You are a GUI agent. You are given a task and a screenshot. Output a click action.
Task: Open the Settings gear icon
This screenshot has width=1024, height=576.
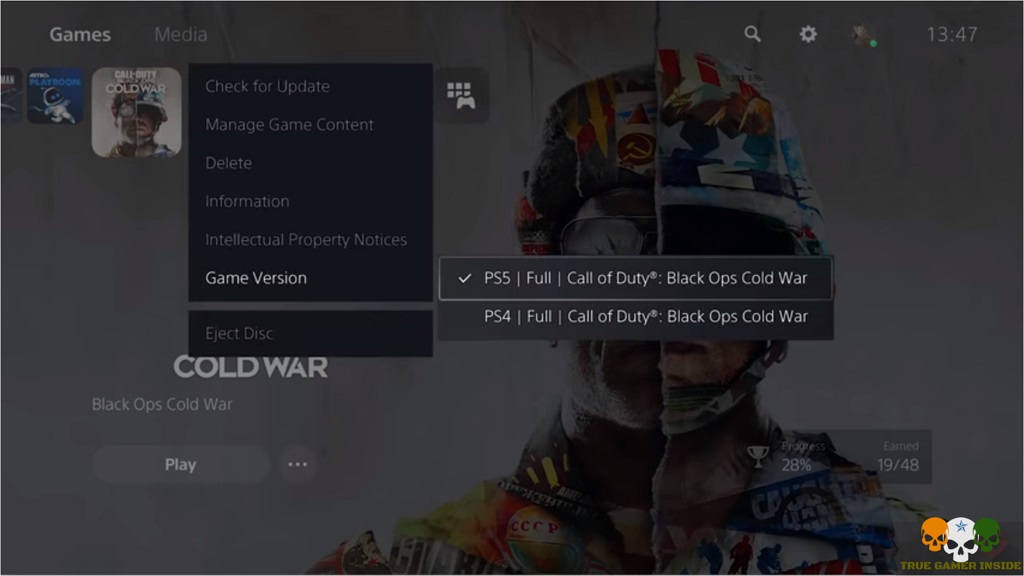click(808, 34)
